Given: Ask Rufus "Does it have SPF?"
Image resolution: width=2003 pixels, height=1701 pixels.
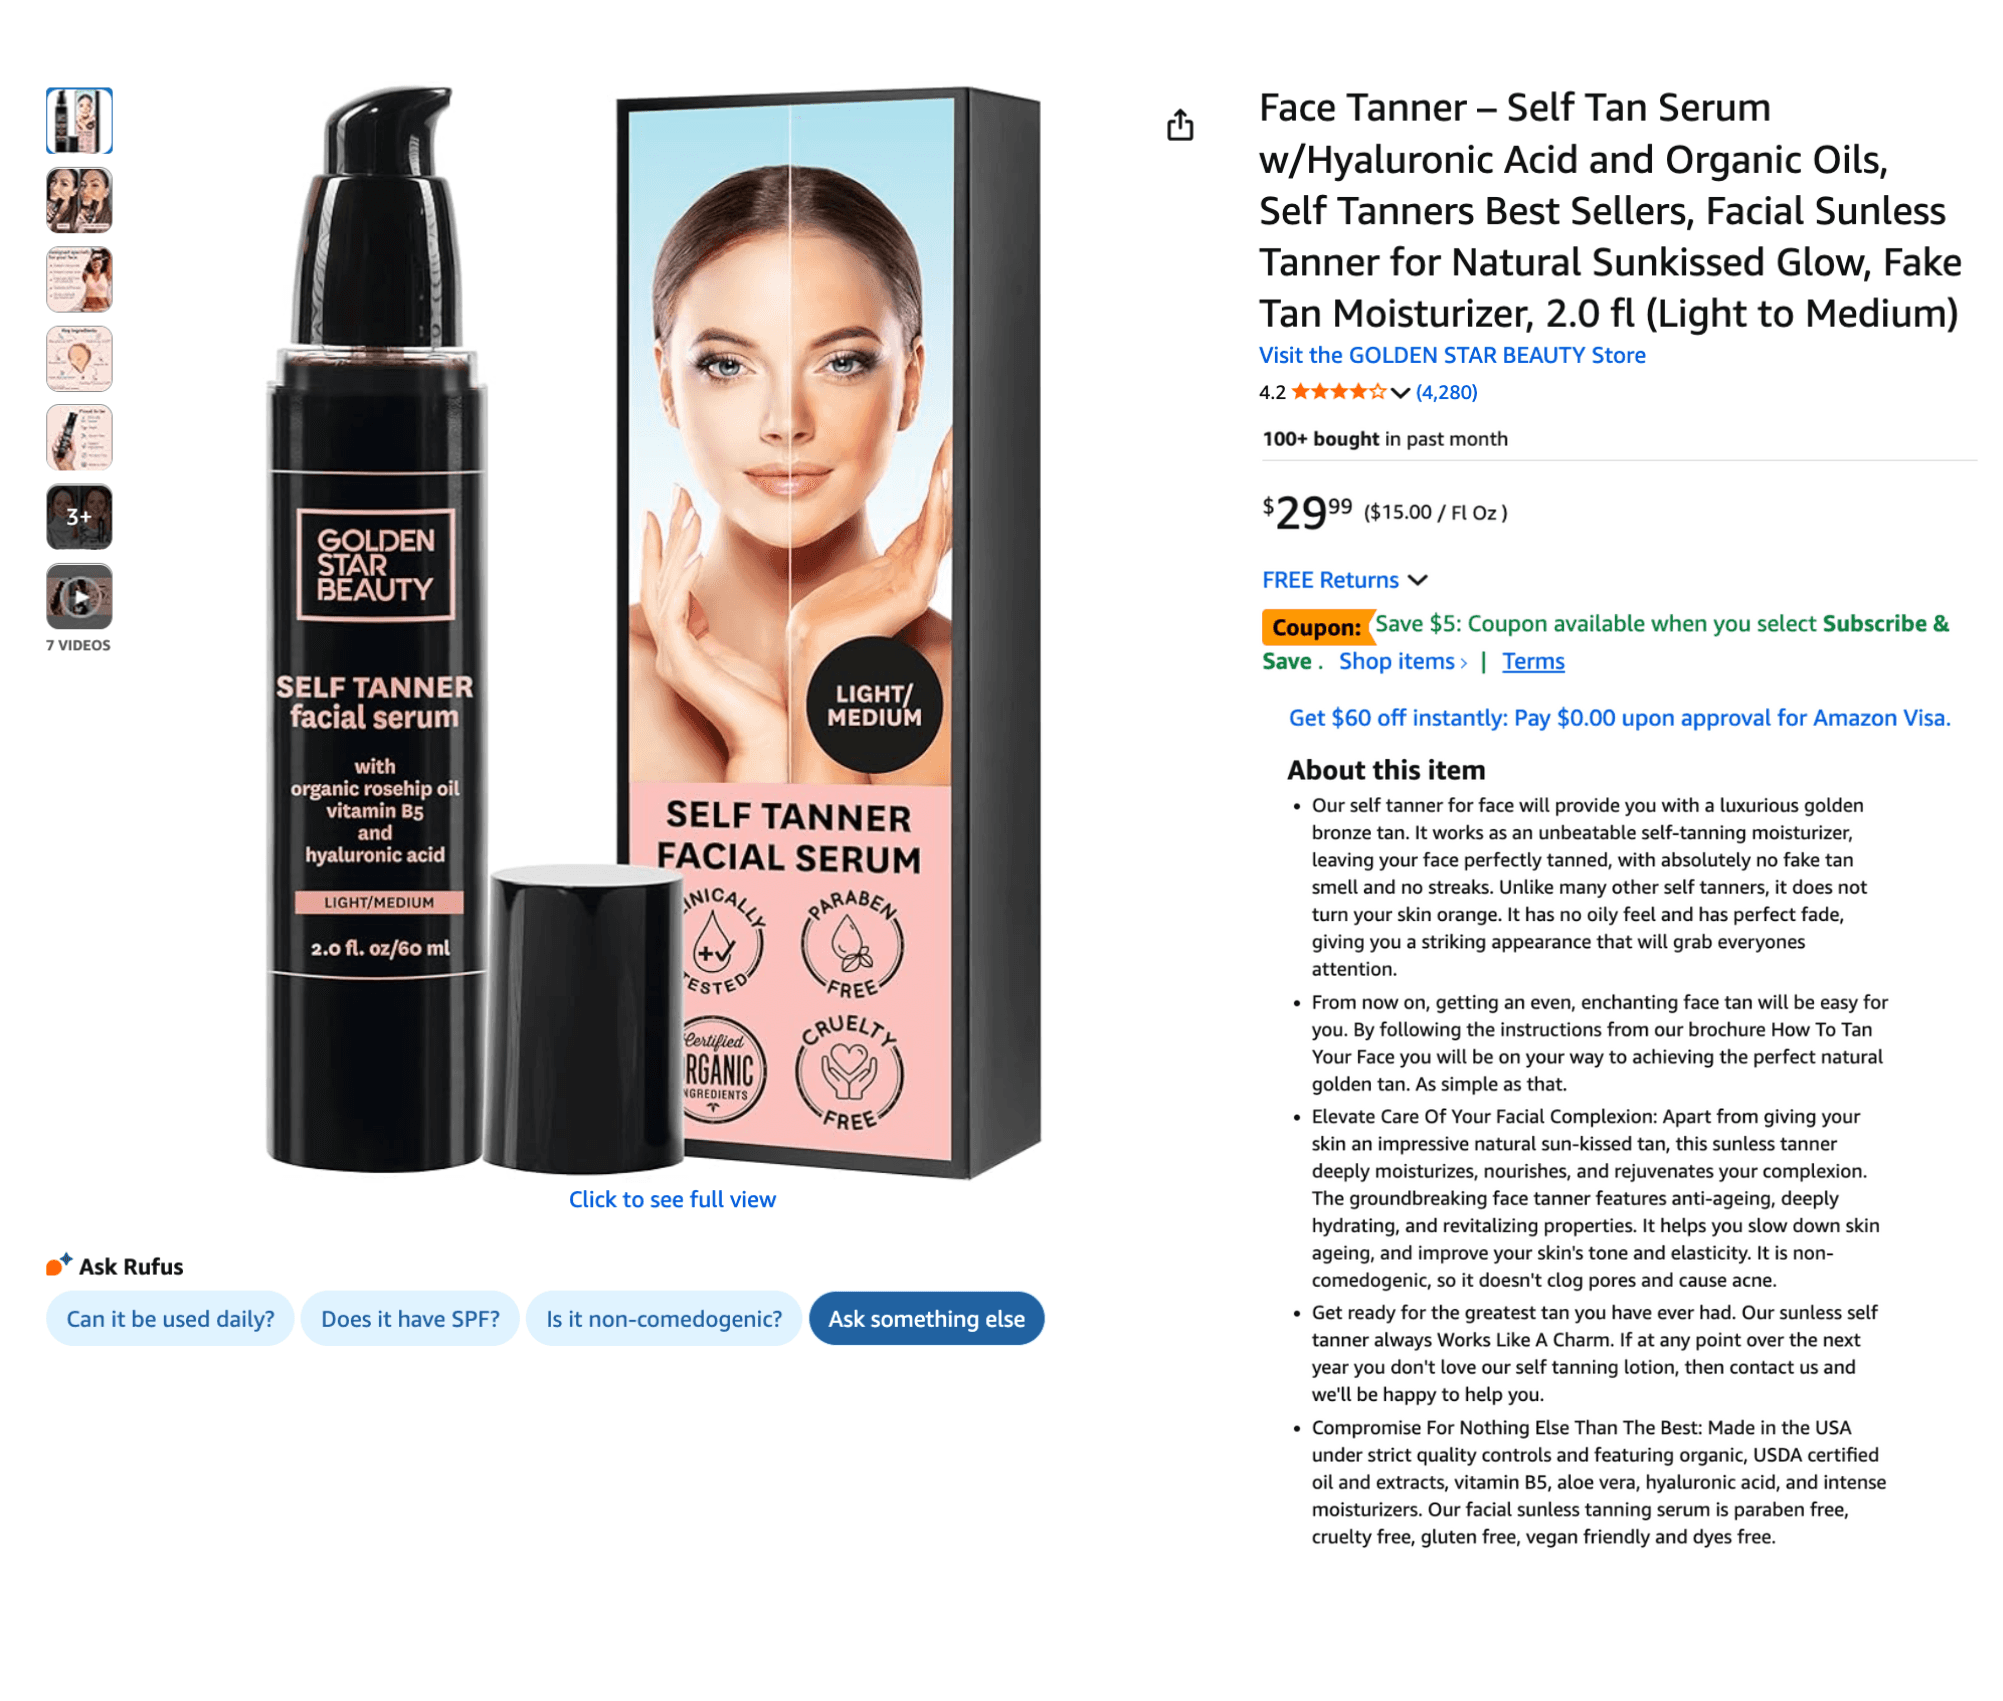Looking at the screenshot, I should [x=410, y=1318].
